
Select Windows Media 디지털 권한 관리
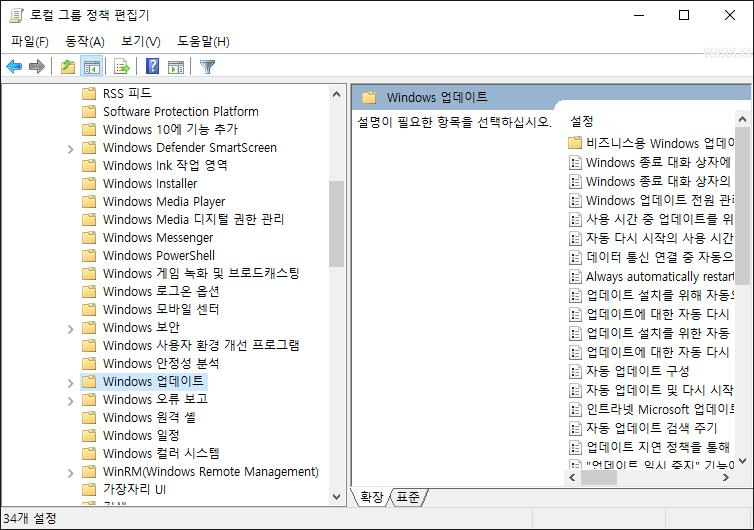tap(193, 219)
